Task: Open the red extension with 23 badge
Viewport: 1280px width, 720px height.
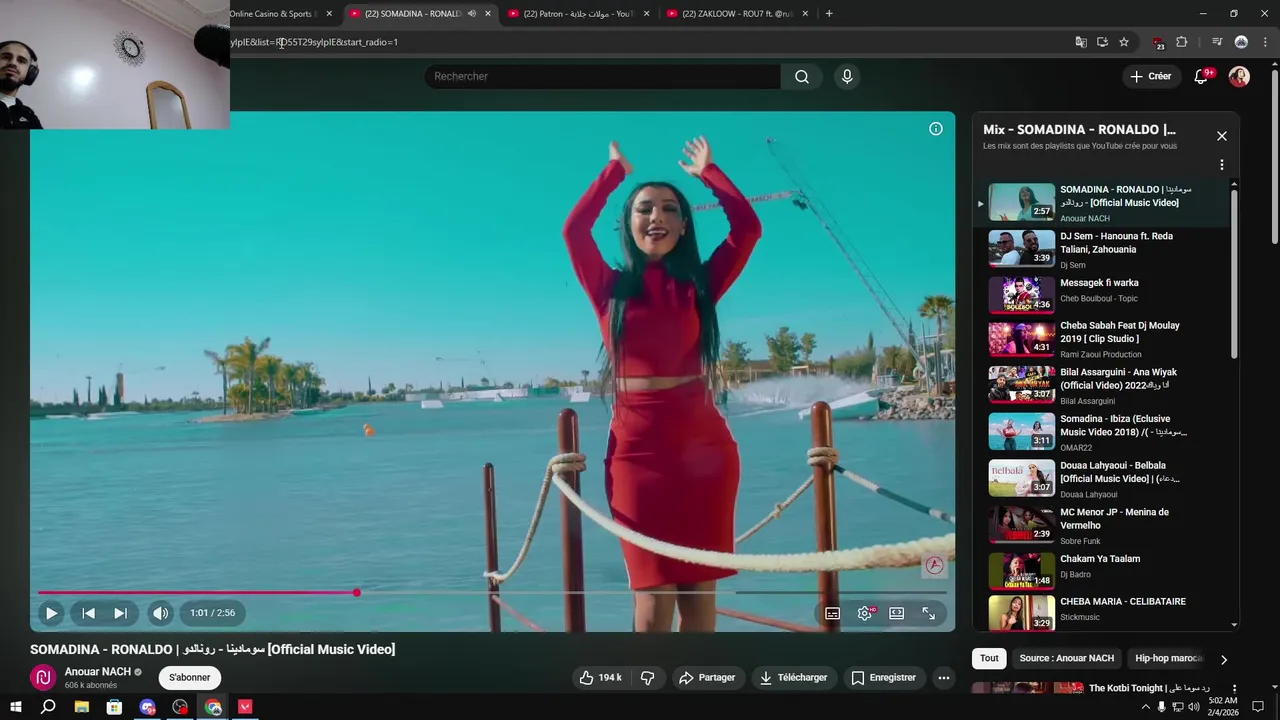Action: pos(1158,43)
